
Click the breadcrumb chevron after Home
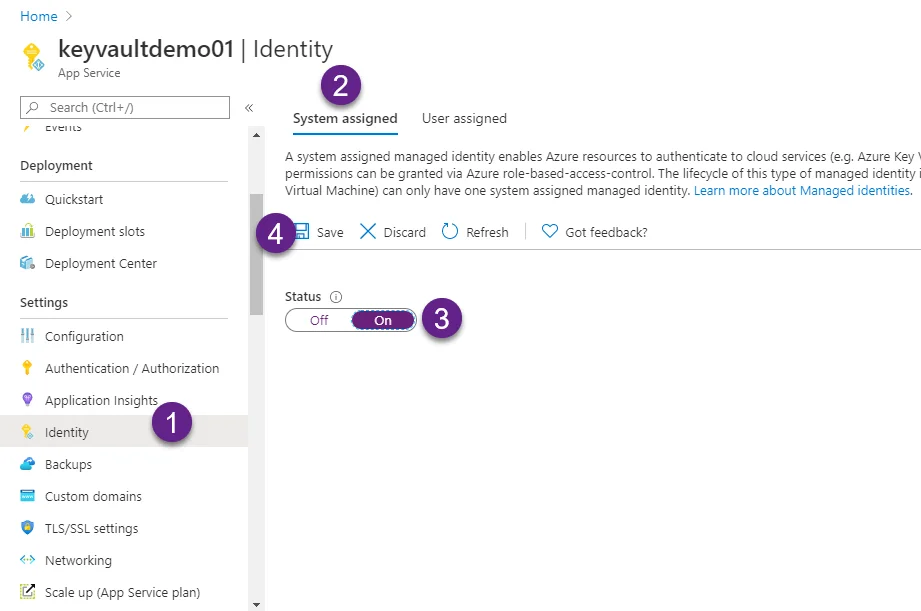(x=69, y=16)
